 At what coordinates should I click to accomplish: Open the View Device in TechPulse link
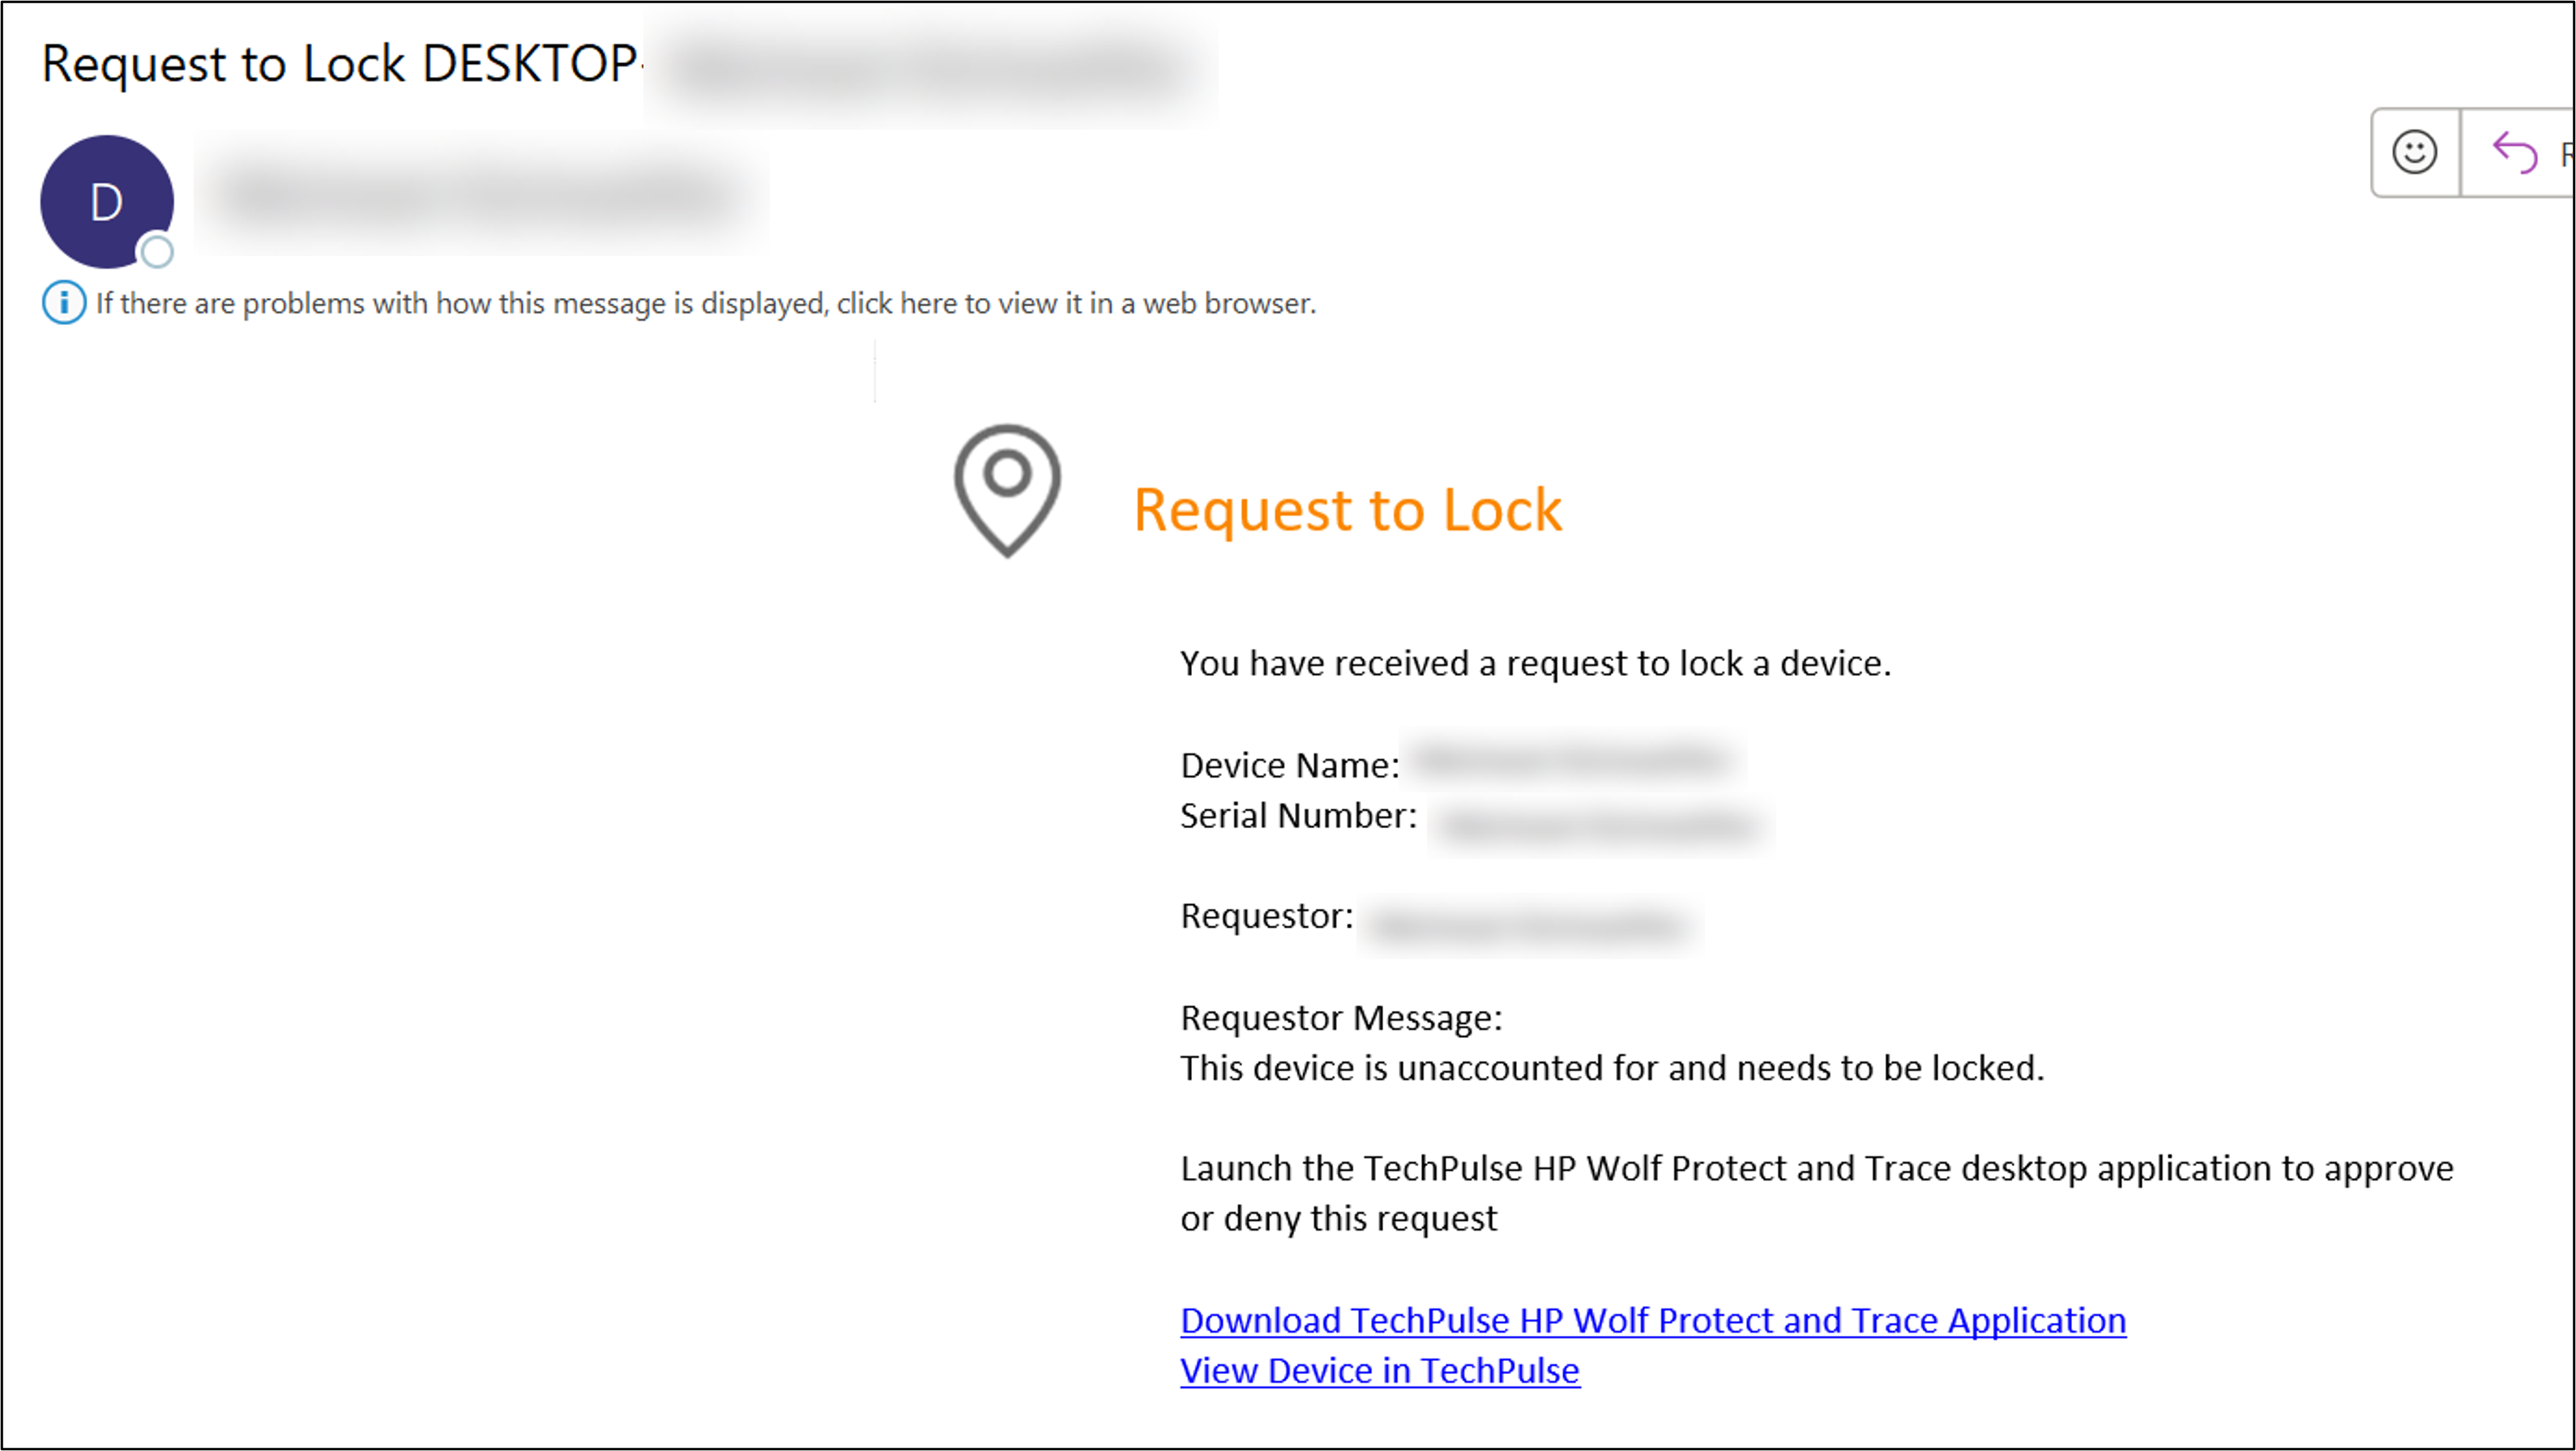point(1379,1371)
